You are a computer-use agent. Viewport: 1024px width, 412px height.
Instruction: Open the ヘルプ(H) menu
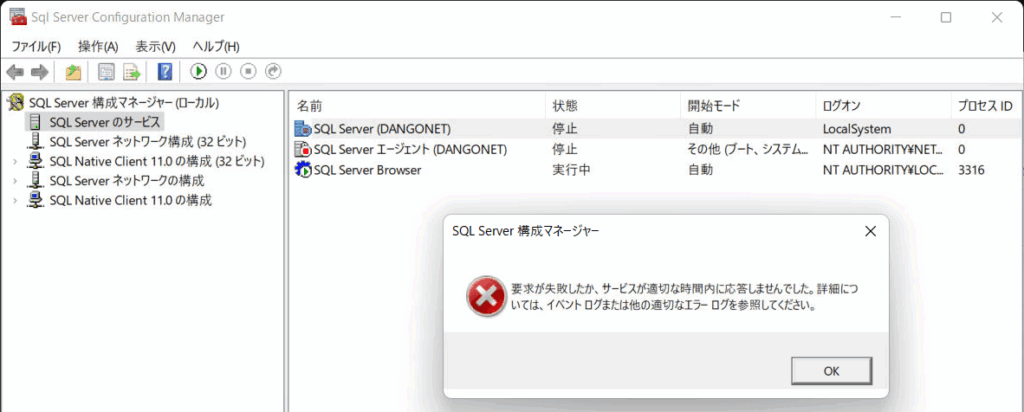pos(216,46)
